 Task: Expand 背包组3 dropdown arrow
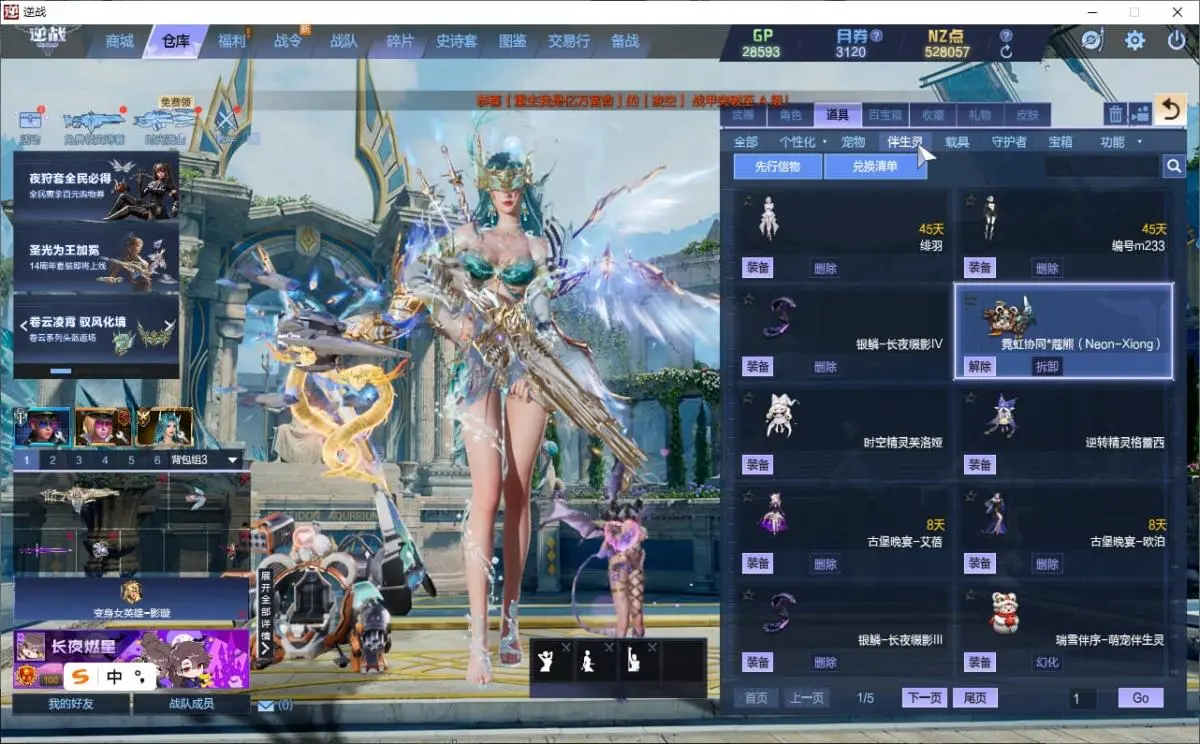(233, 460)
